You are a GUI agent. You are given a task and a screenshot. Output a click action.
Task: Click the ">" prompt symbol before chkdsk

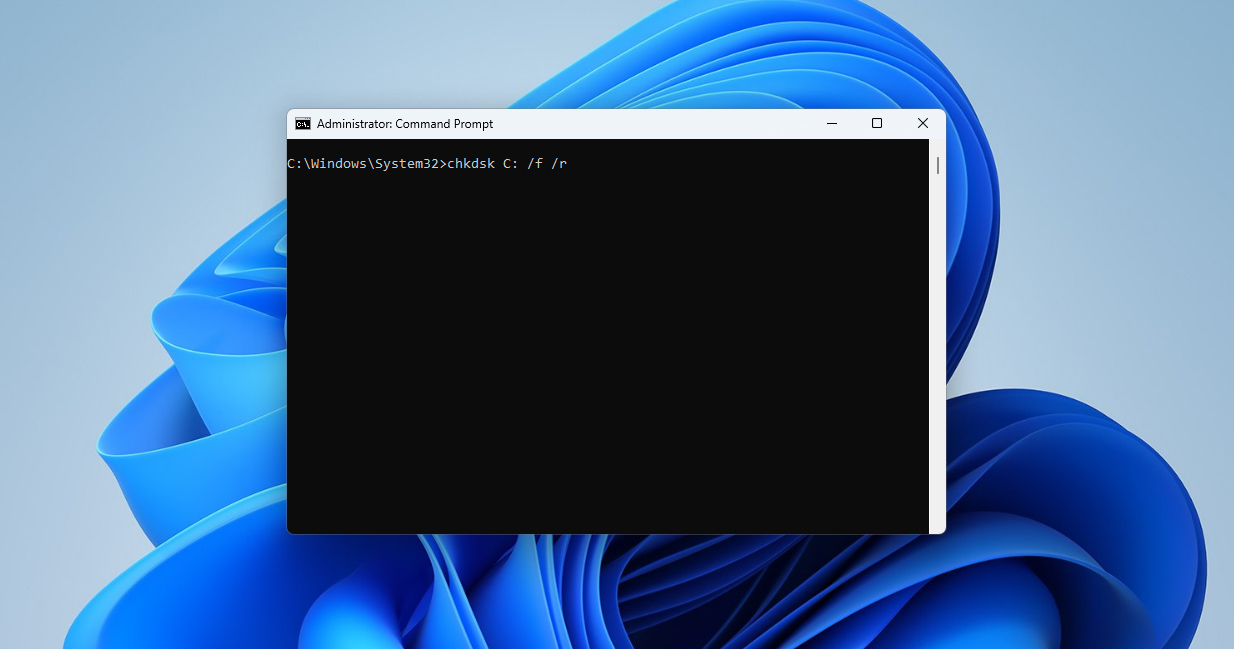[x=443, y=164]
